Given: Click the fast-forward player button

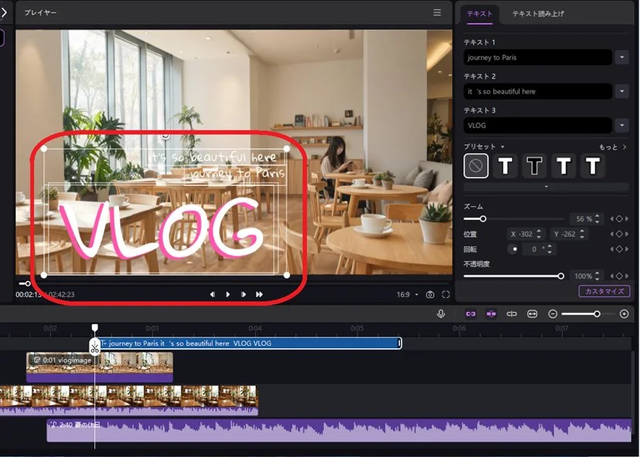Looking at the screenshot, I should pyautogui.click(x=259, y=295).
